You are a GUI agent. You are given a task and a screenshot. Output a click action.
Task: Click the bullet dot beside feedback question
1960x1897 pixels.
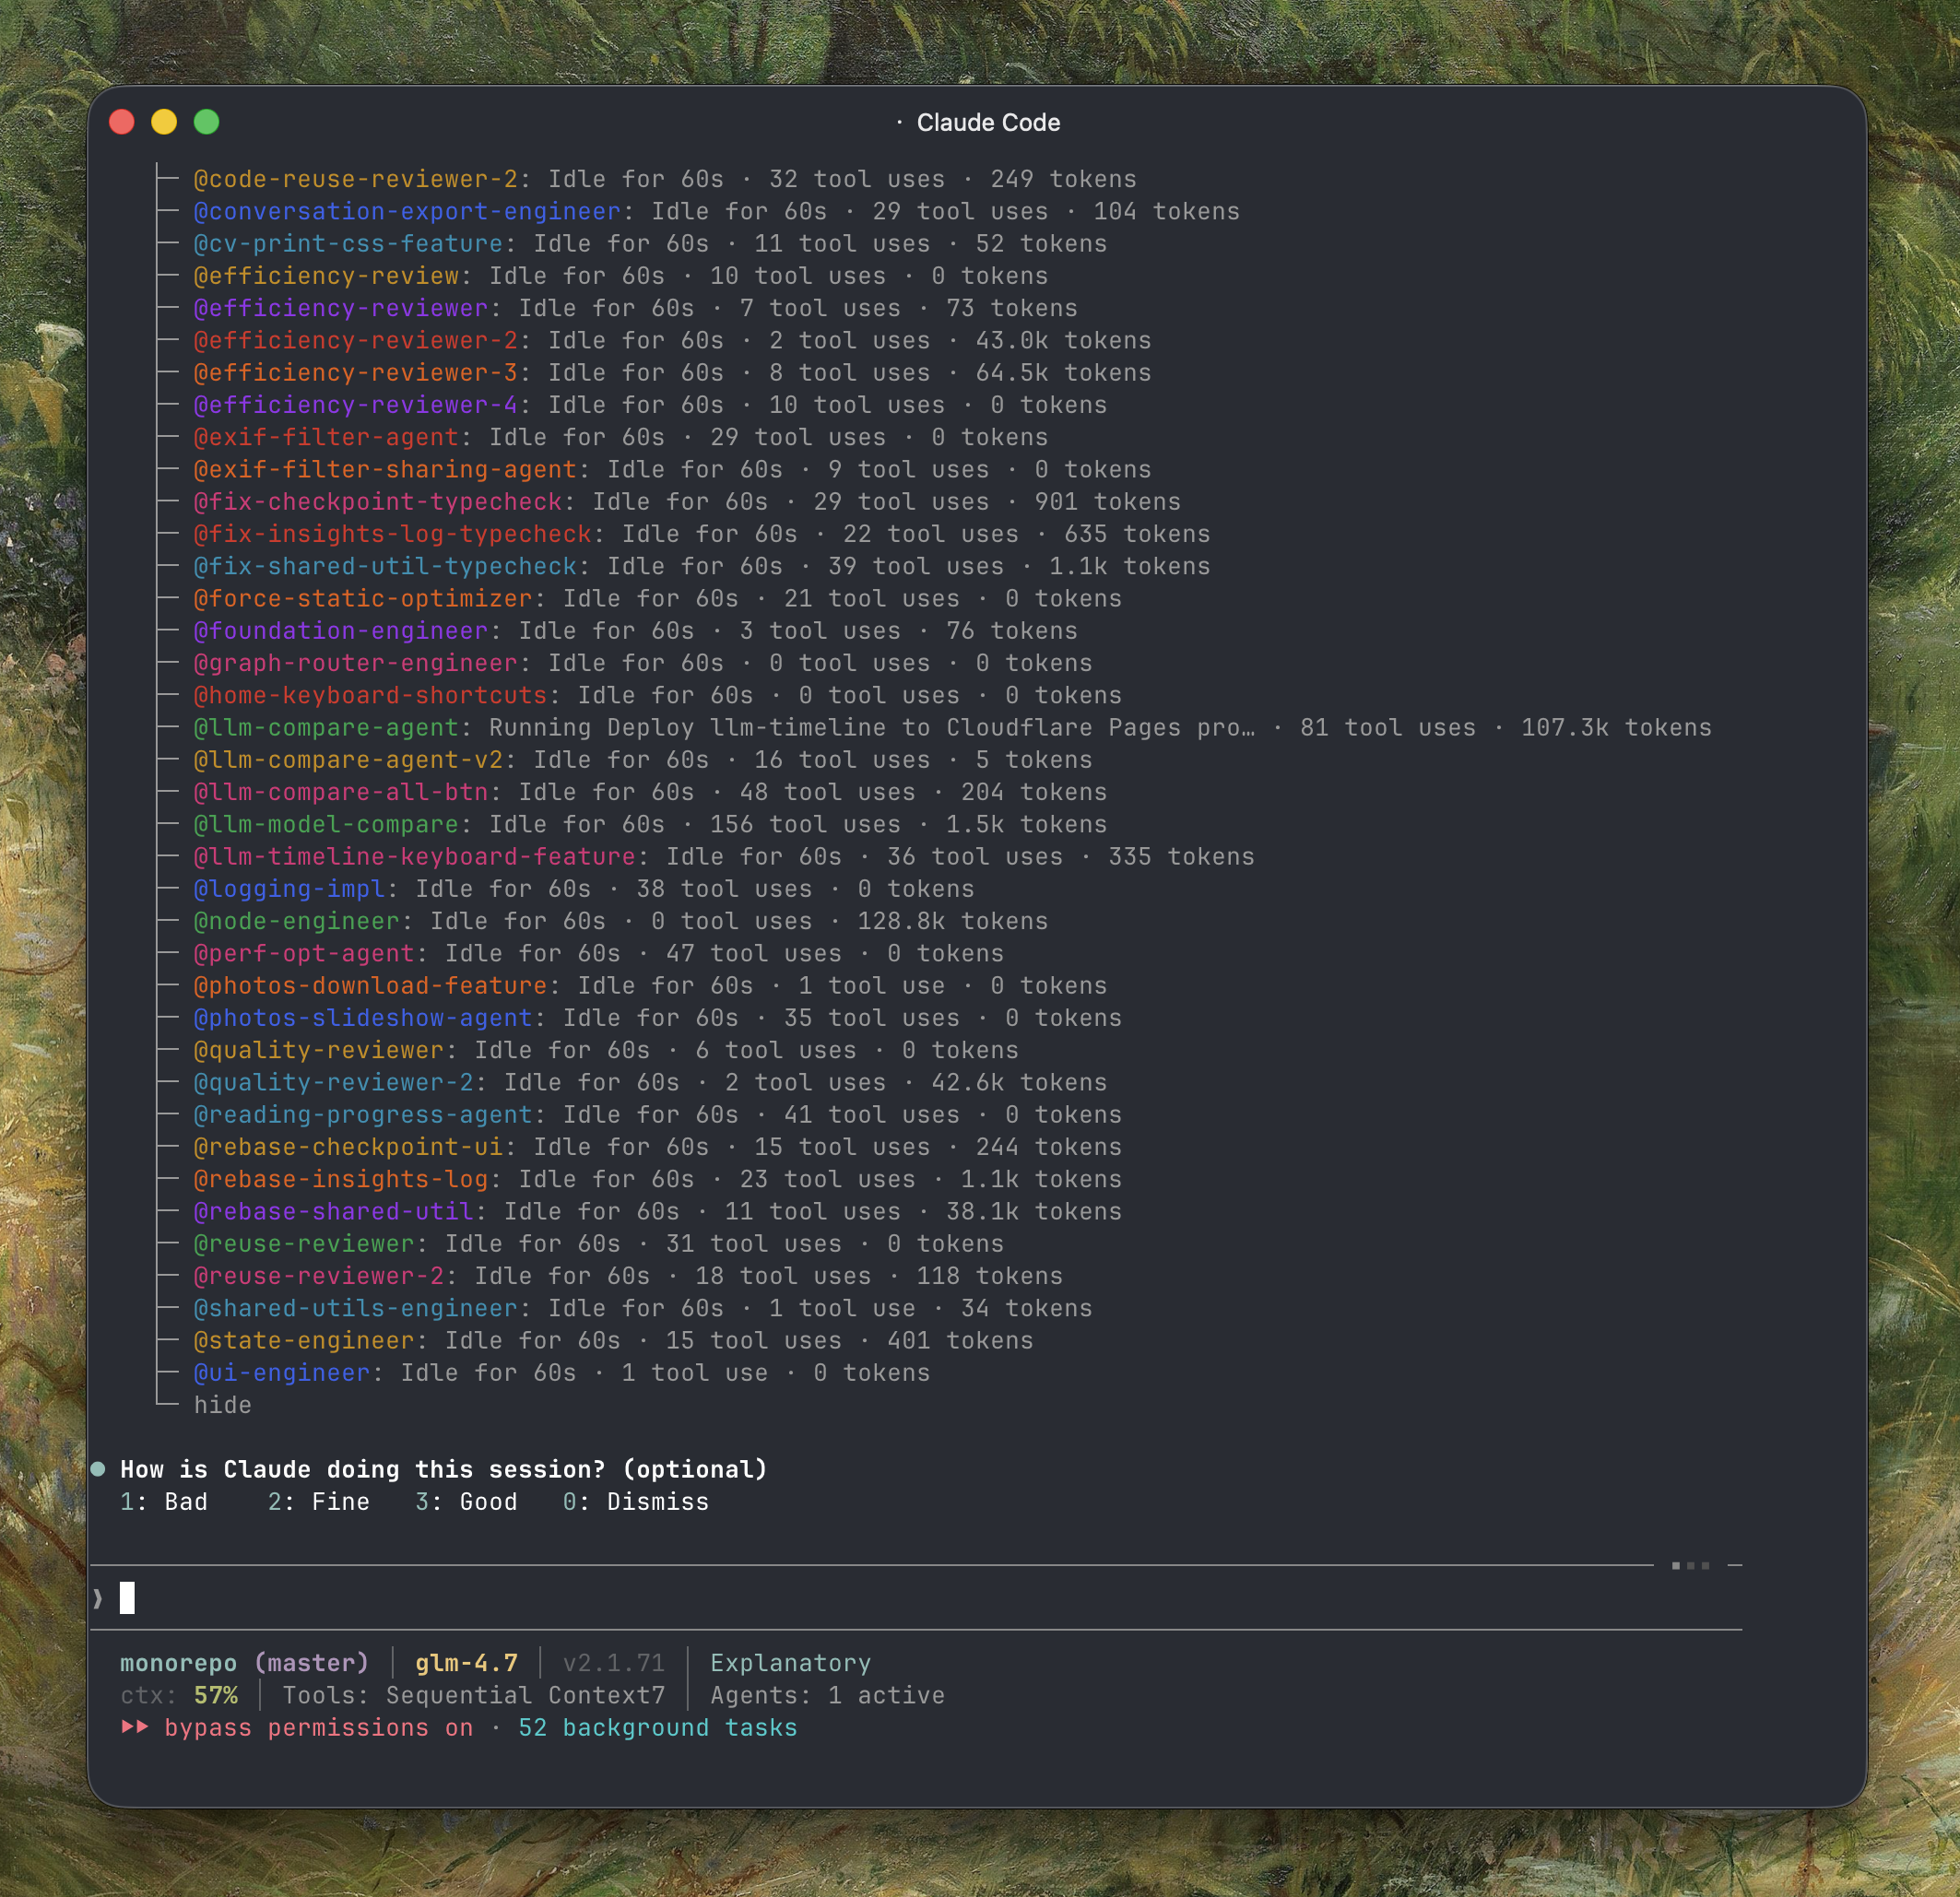tap(98, 1469)
